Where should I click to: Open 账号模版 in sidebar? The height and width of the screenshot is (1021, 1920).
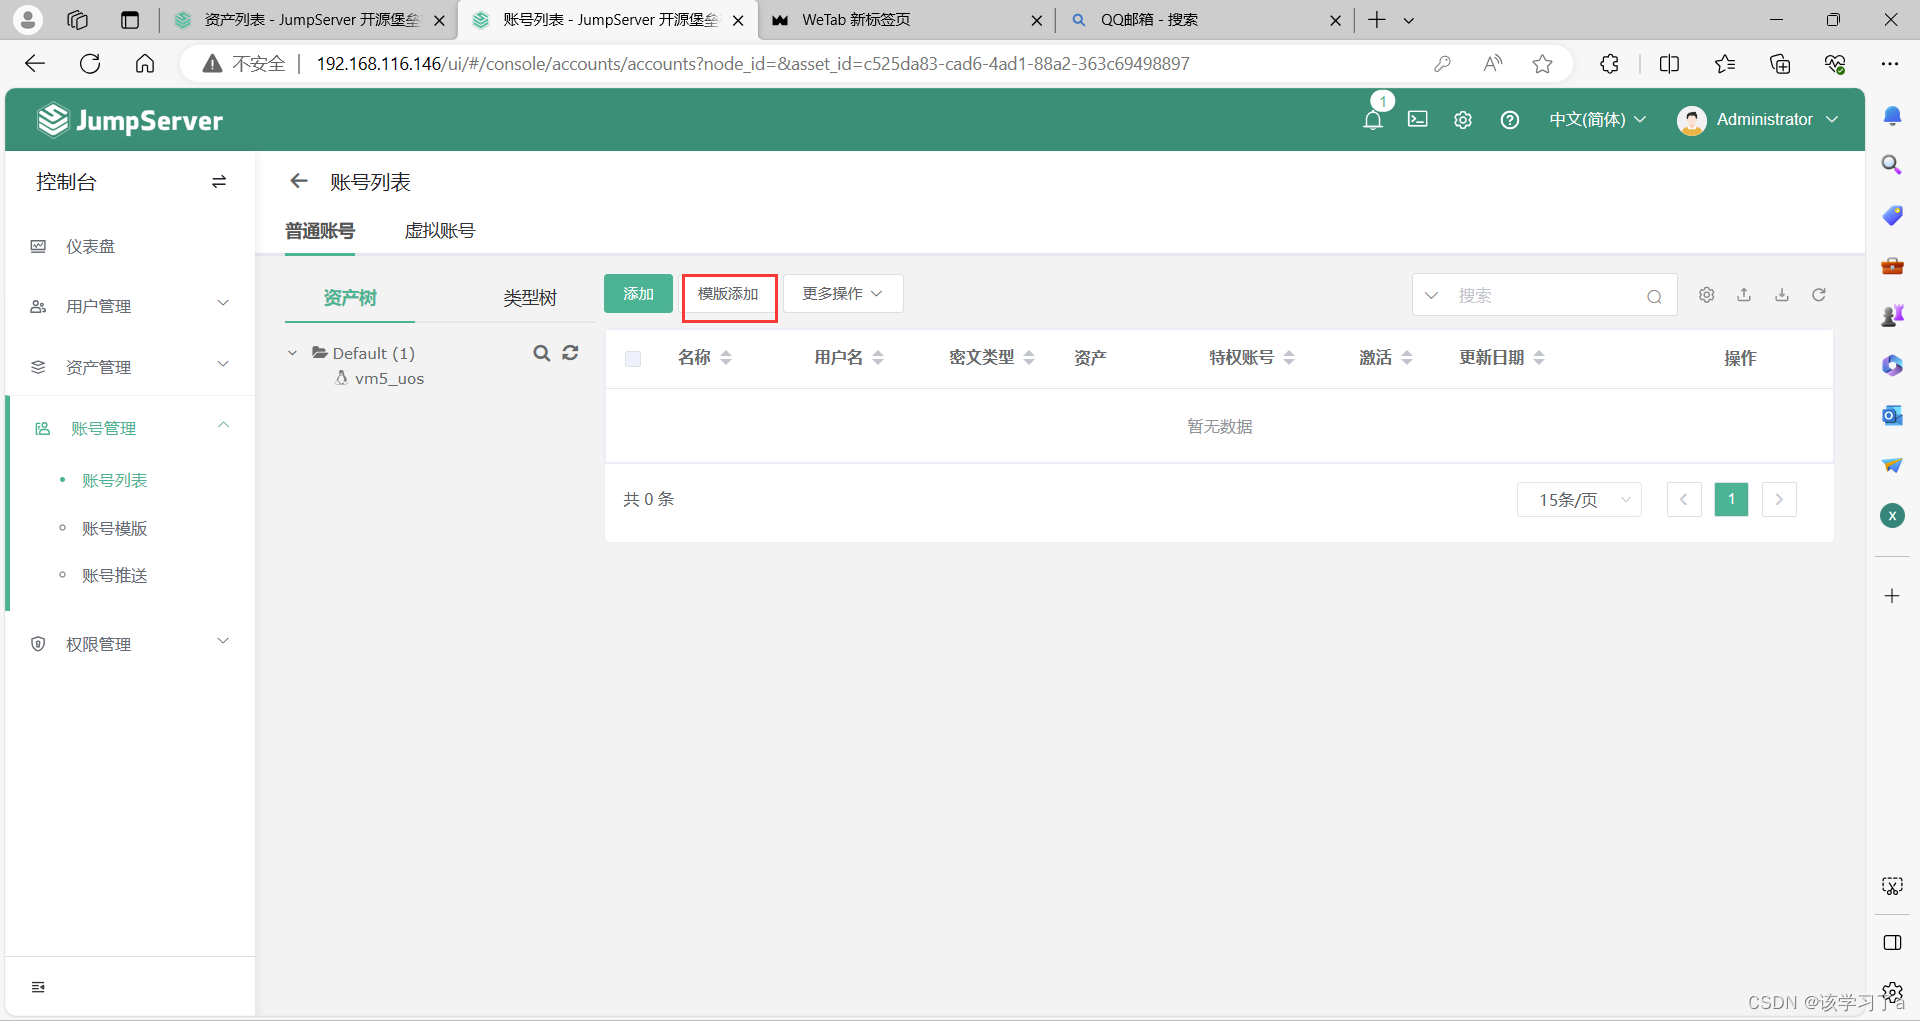click(114, 528)
